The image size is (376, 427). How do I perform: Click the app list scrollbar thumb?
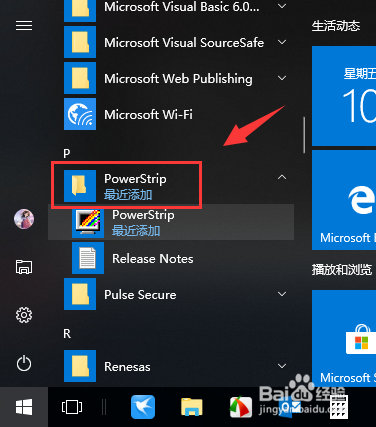click(x=304, y=135)
